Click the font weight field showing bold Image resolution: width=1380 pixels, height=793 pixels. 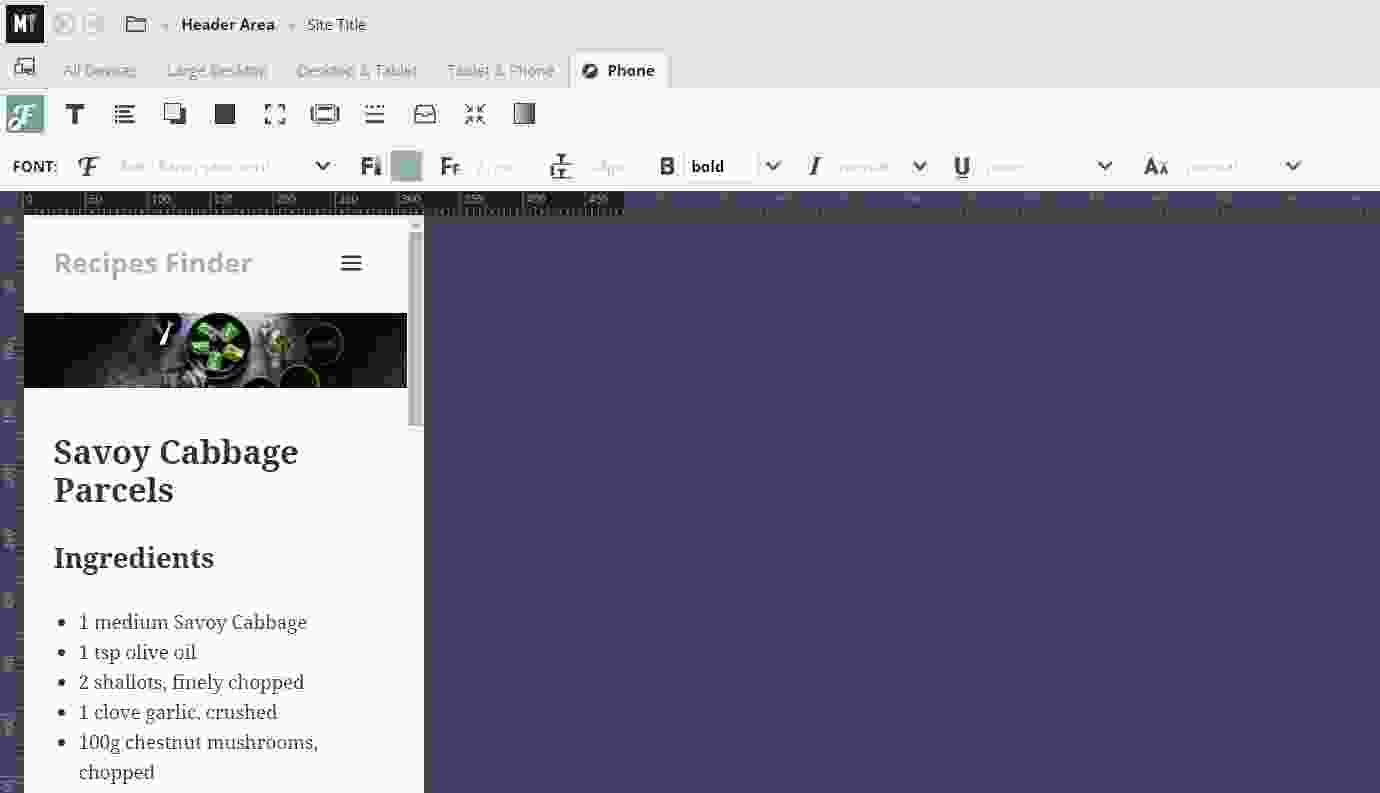click(x=720, y=166)
